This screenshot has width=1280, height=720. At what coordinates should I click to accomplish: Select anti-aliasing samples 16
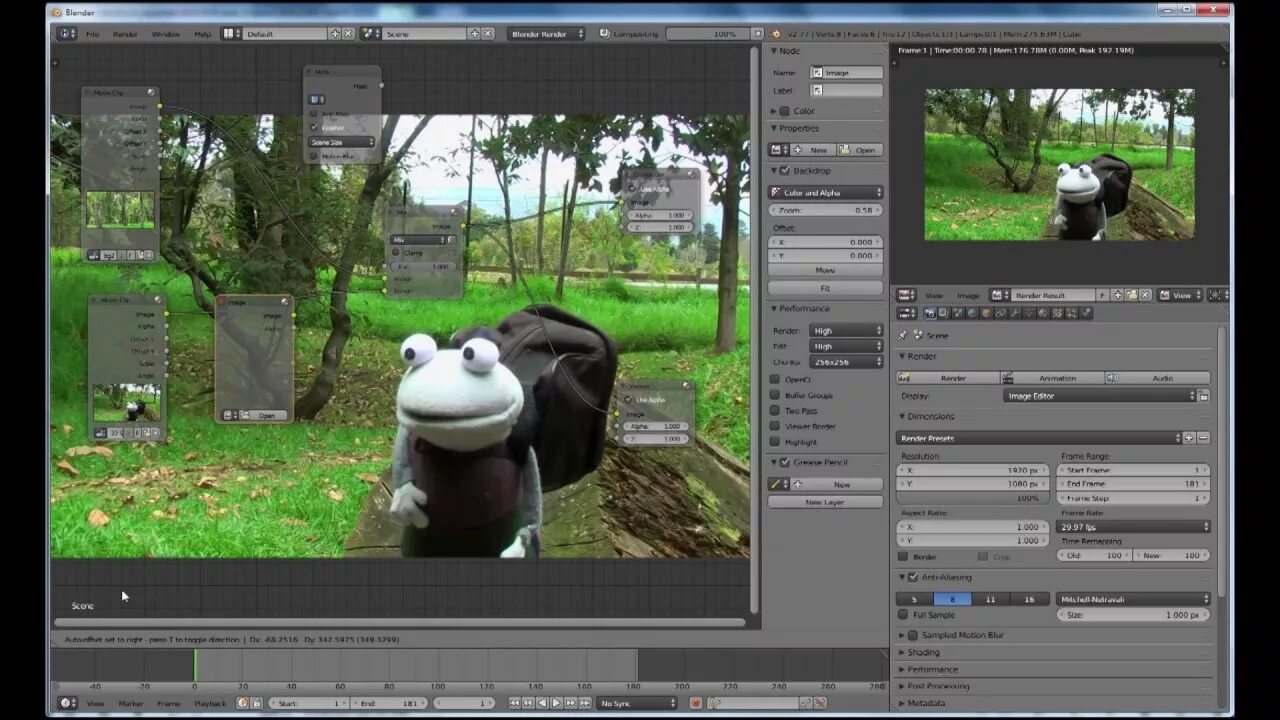1029,599
